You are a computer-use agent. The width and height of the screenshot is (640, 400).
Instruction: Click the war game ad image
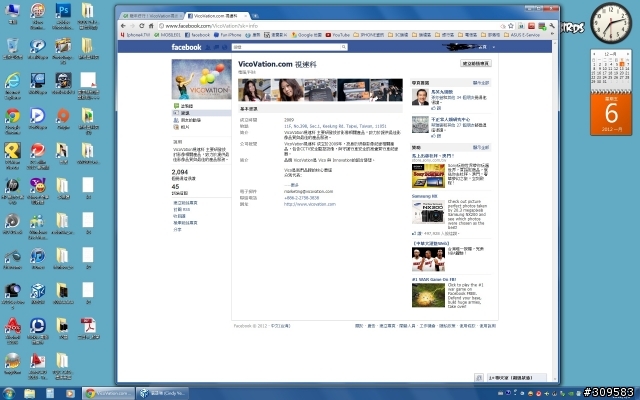428,295
